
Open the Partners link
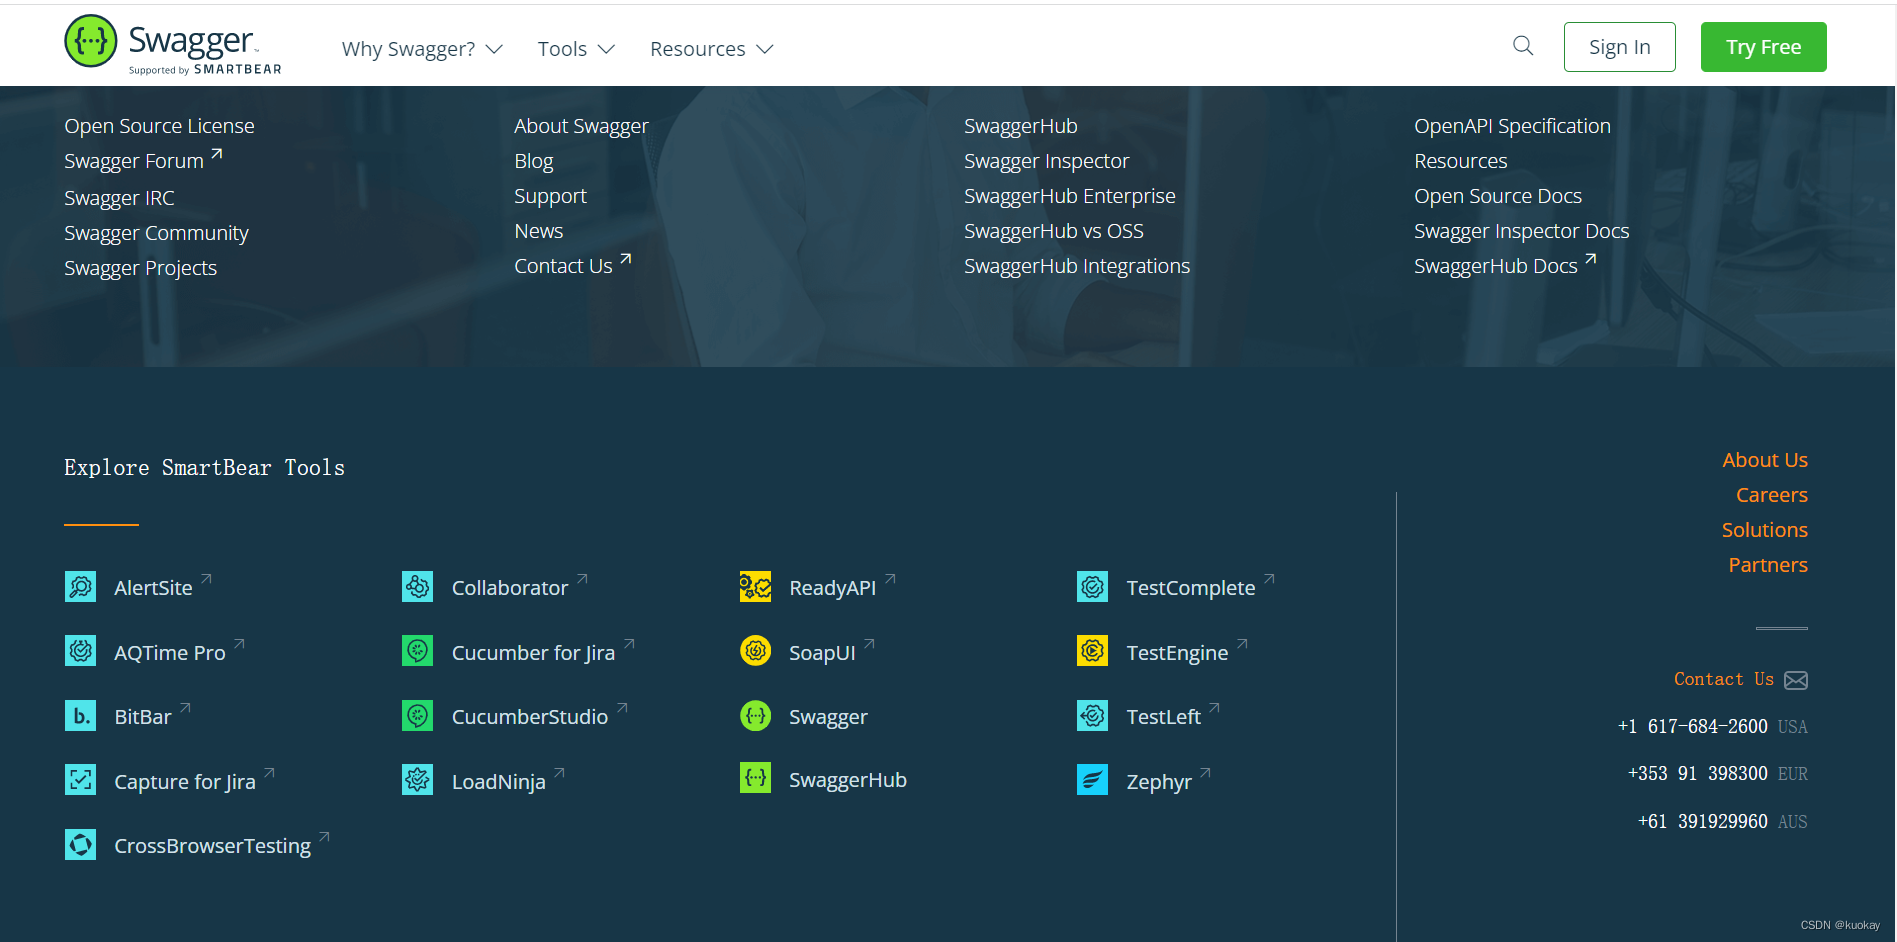coord(1768,565)
